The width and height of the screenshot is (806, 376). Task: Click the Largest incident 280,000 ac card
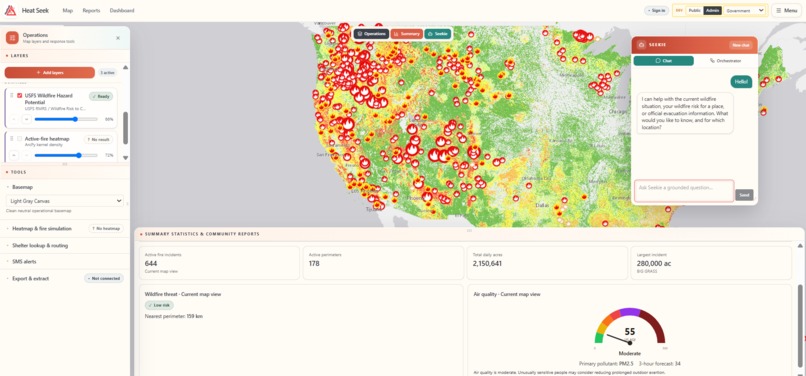pyautogui.click(x=711, y=263)
